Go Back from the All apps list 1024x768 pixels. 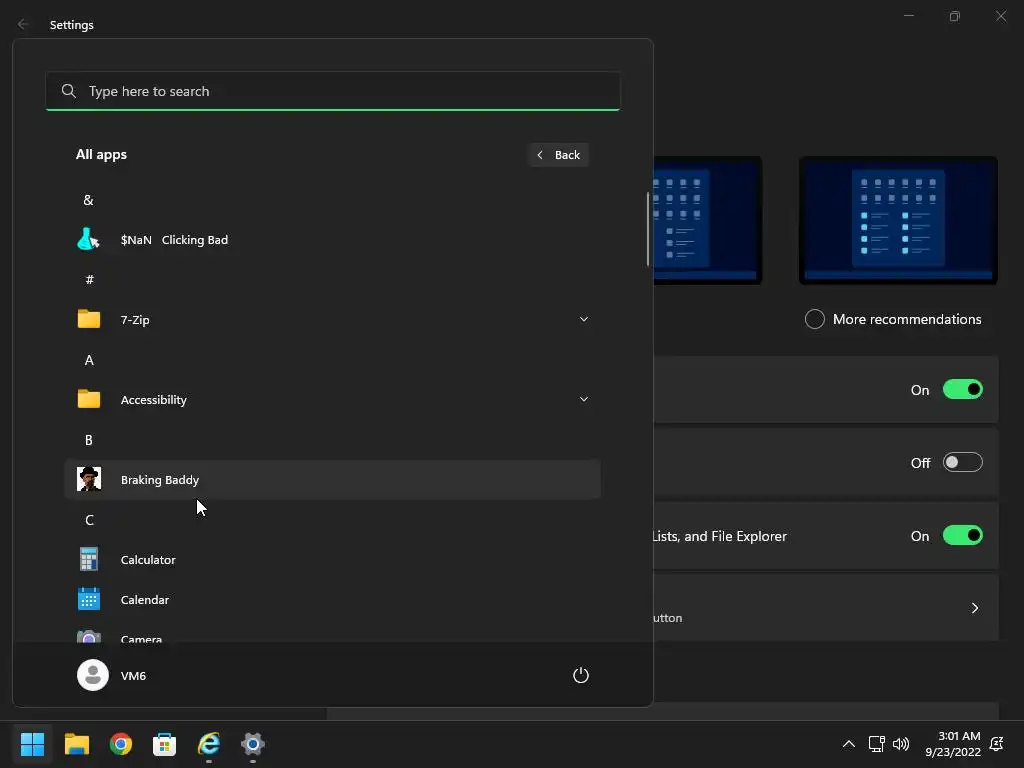[559, 155]
